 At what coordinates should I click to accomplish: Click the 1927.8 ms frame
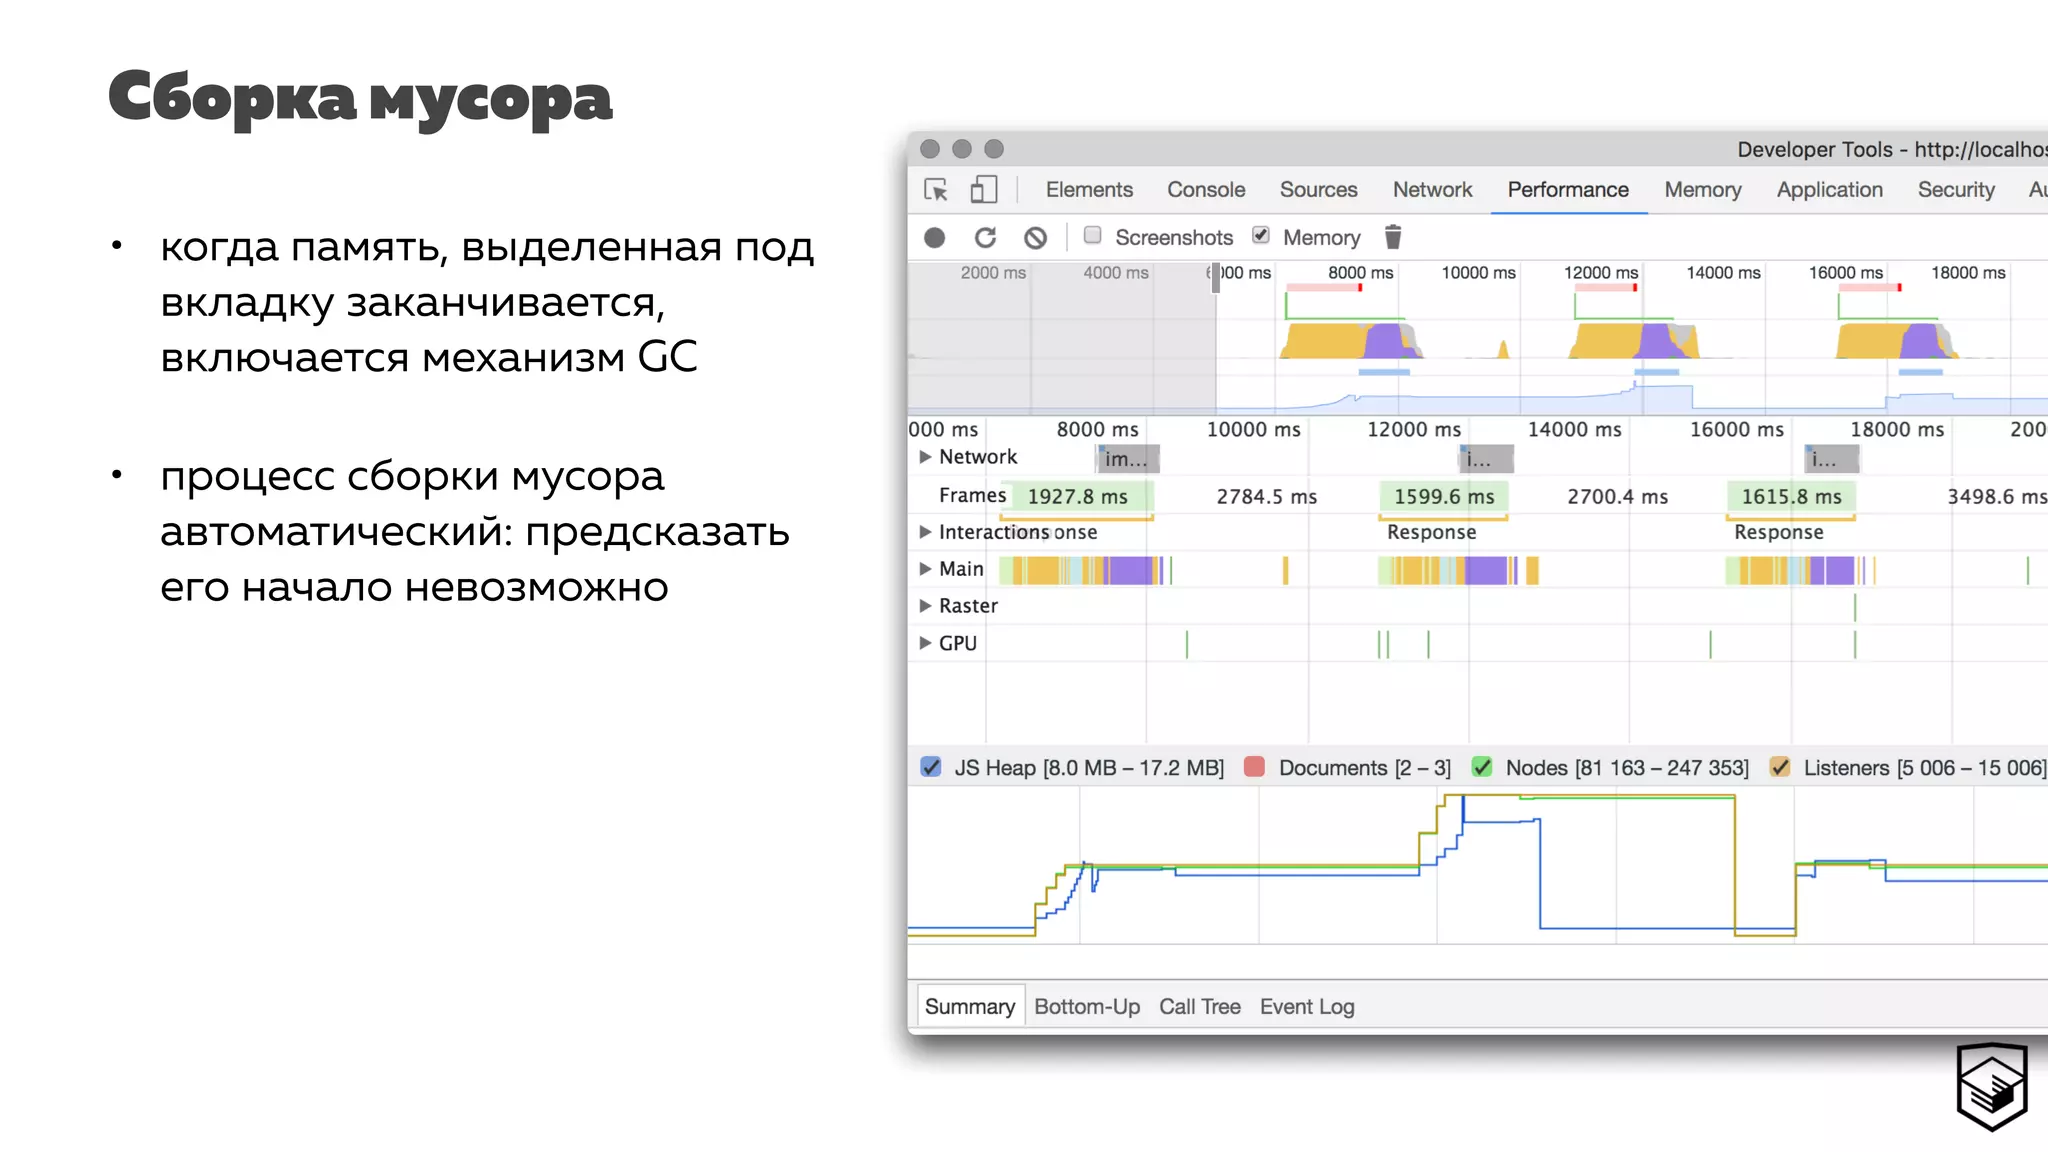click(1077, 496)
